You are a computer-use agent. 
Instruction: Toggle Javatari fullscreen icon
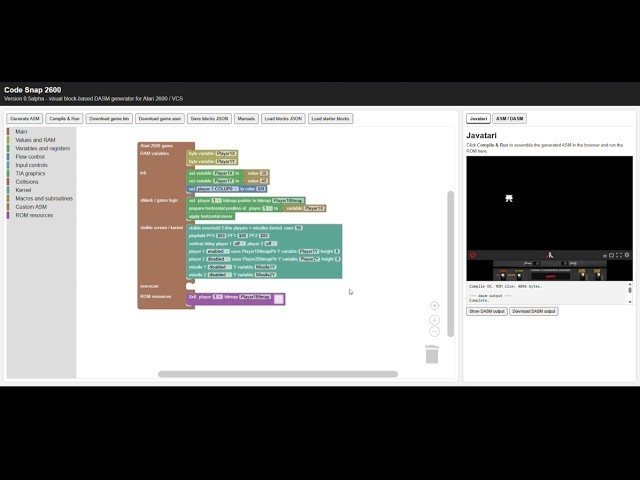point(619,255)
